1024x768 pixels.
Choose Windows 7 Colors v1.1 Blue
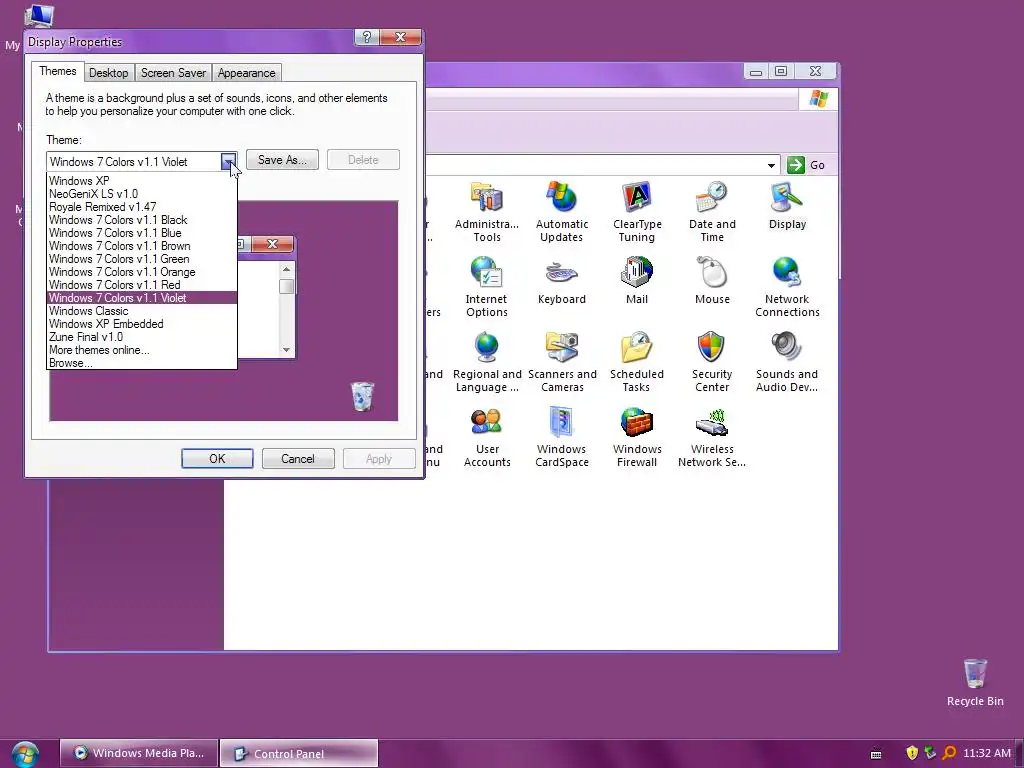(x=142, y=233)
